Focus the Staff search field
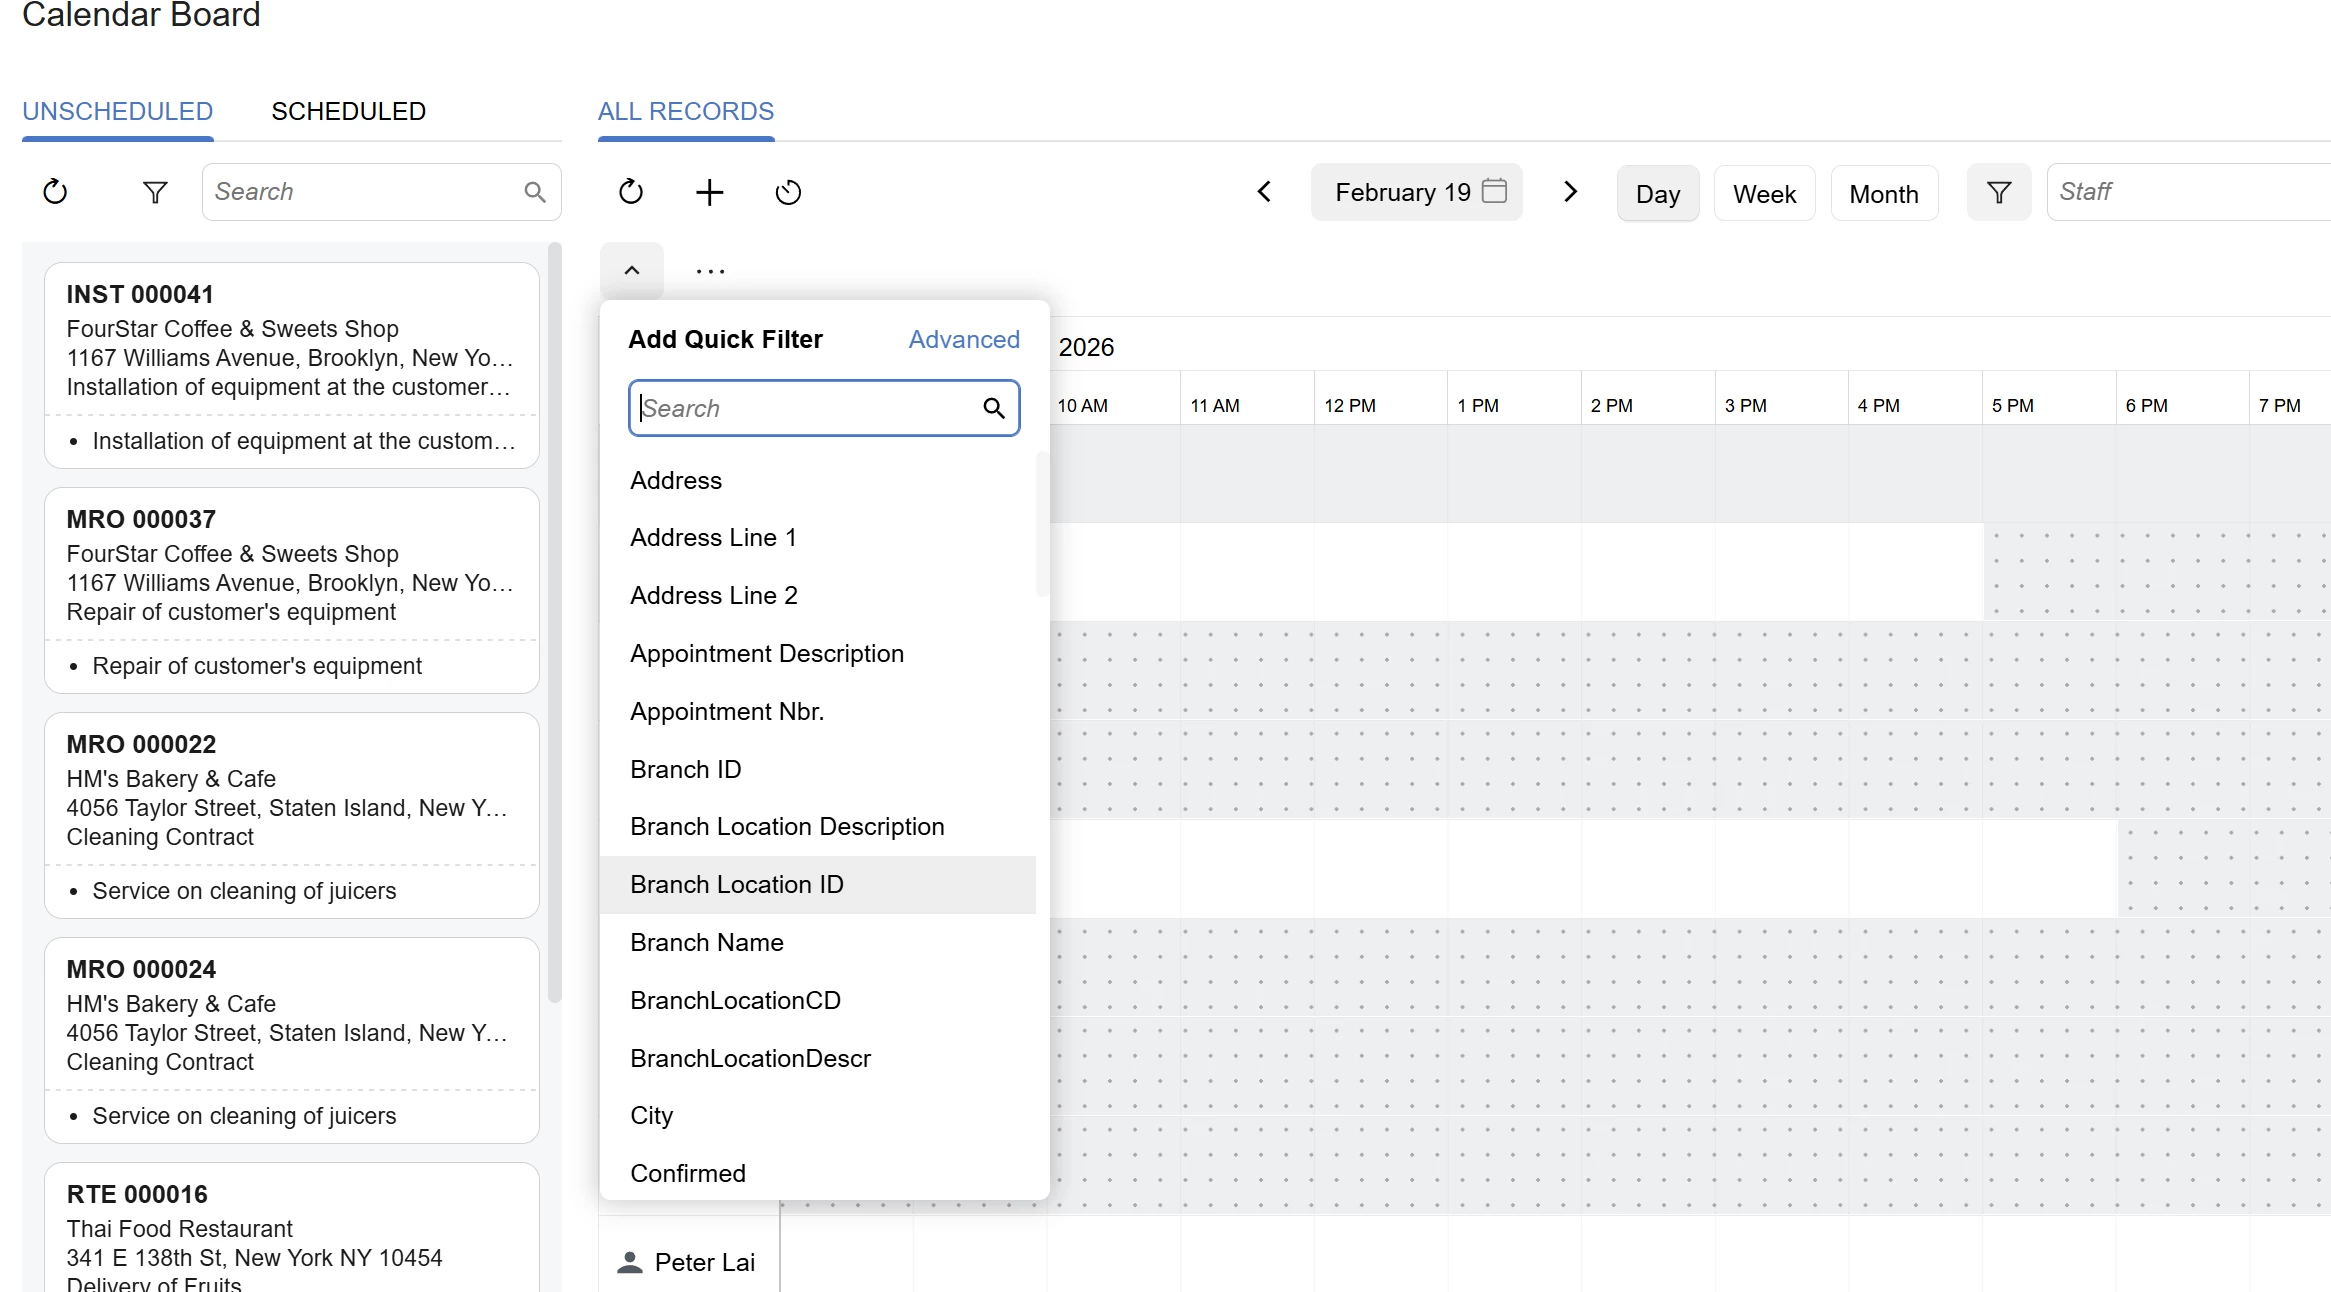 (2190, 192)
